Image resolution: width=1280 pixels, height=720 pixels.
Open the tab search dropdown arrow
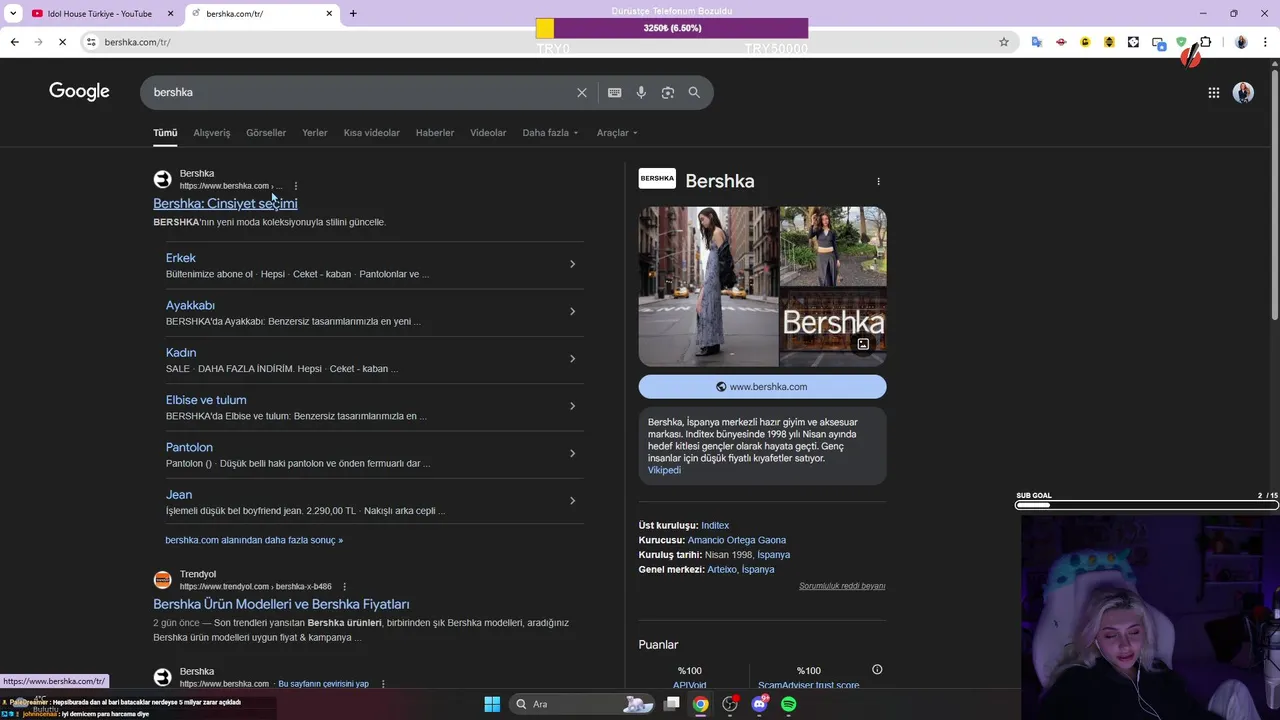13,13
